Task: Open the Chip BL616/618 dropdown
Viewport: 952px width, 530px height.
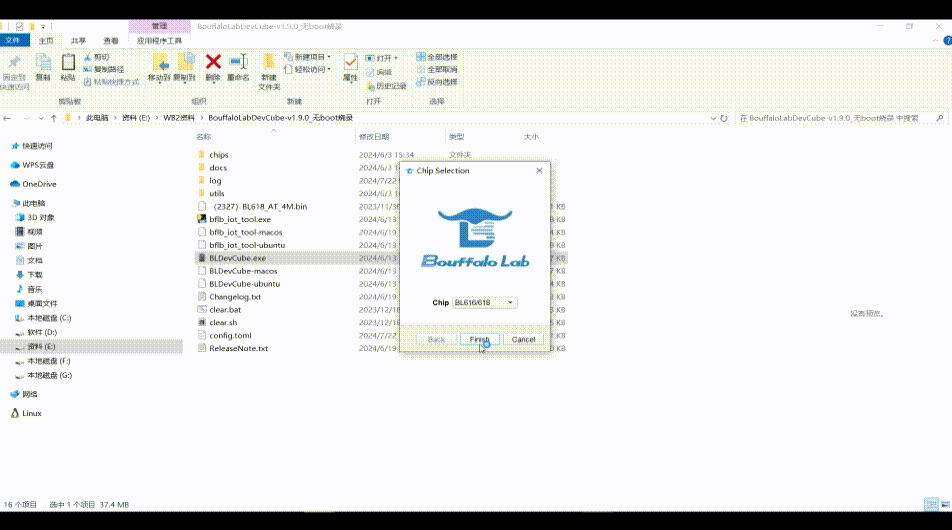Action: tap(484, 302)
